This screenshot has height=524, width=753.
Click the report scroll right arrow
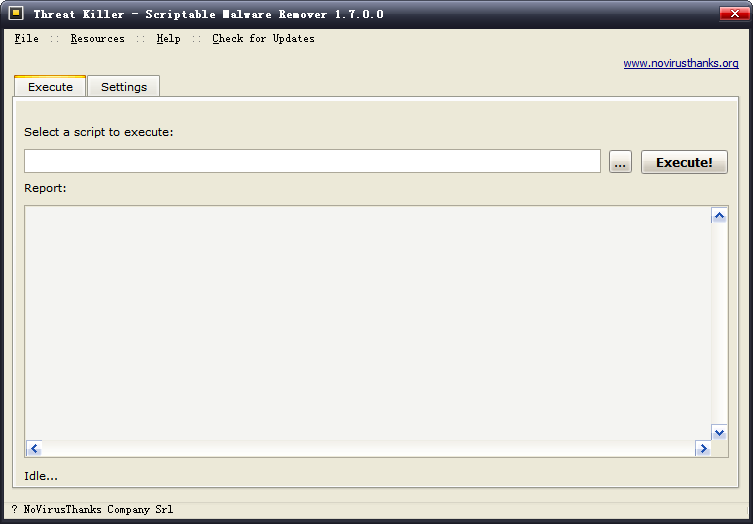pos(702,449)
